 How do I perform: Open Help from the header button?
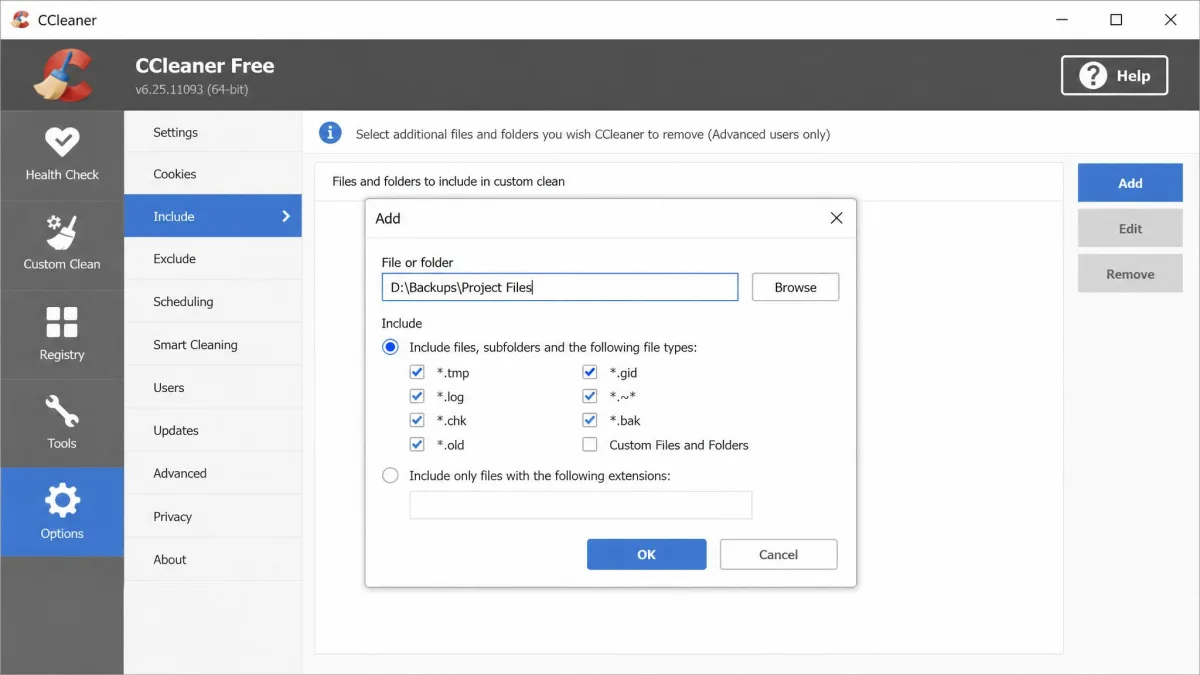tap(1114, 75)
